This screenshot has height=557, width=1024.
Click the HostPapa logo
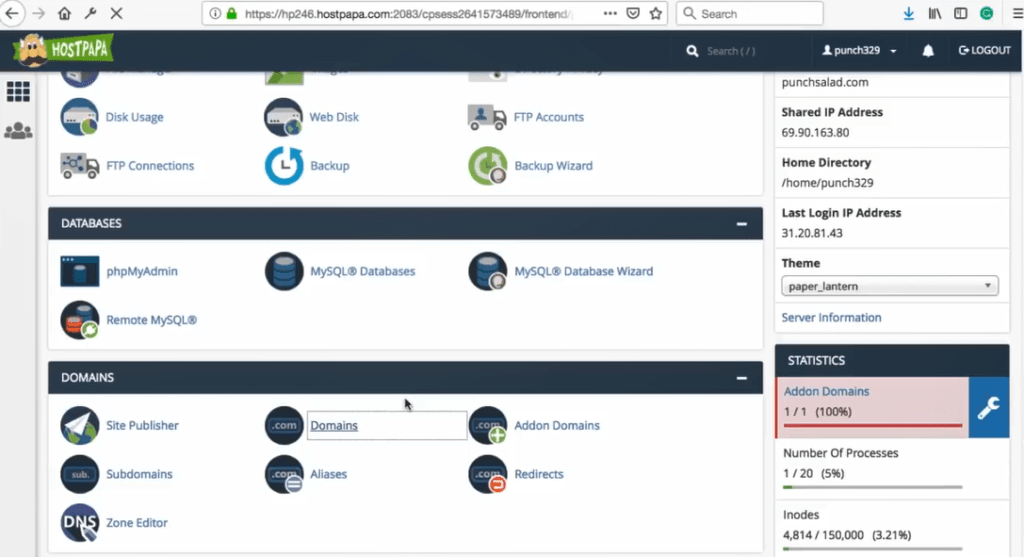pyautogui.click(x=63, y=50)
